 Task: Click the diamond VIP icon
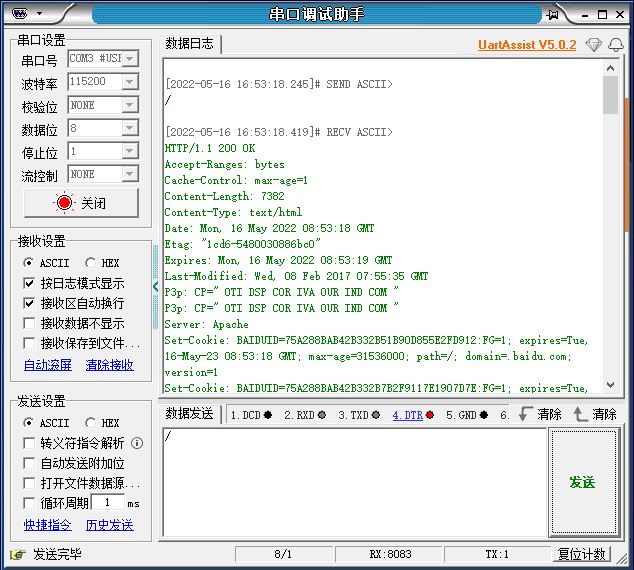coord(593,44)
